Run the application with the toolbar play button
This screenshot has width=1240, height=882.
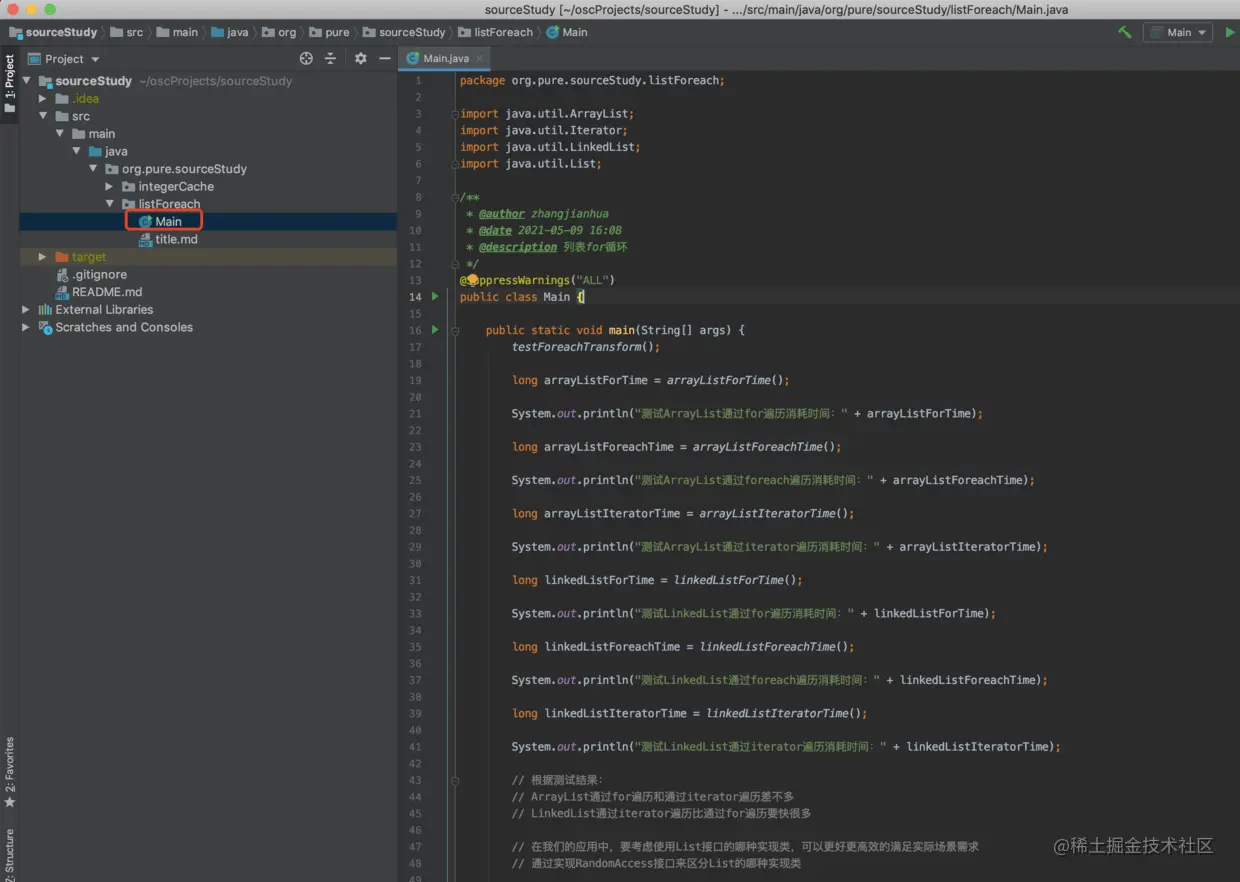[1230, 32]
